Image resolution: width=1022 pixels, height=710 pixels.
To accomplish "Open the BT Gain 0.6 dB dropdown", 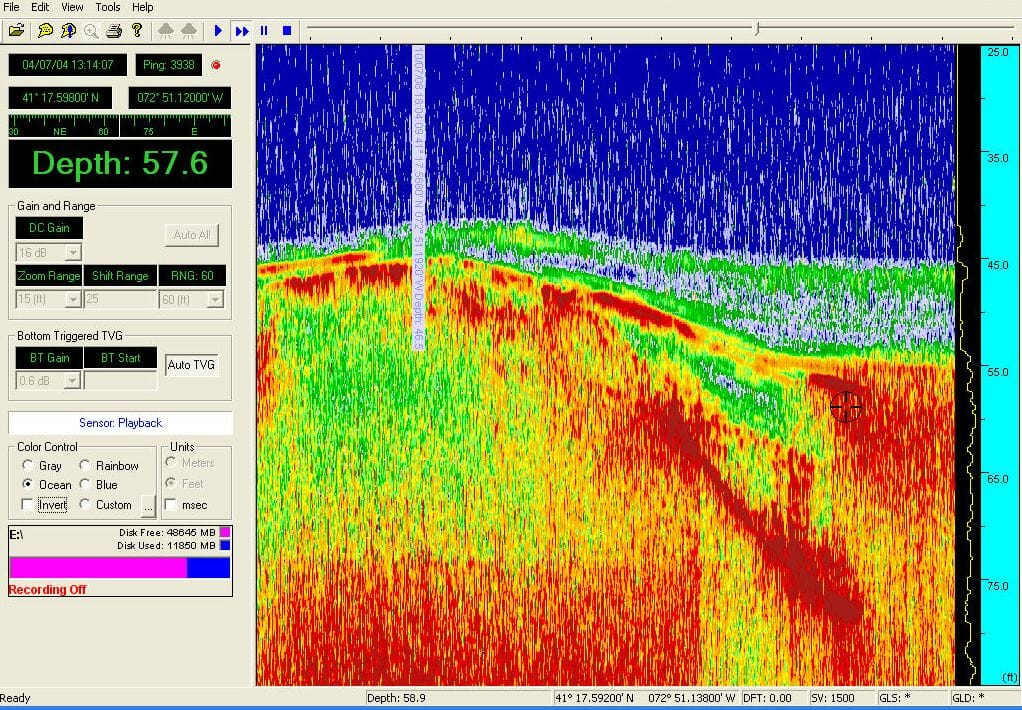I will pyautogui.click(x=74, y=380).
